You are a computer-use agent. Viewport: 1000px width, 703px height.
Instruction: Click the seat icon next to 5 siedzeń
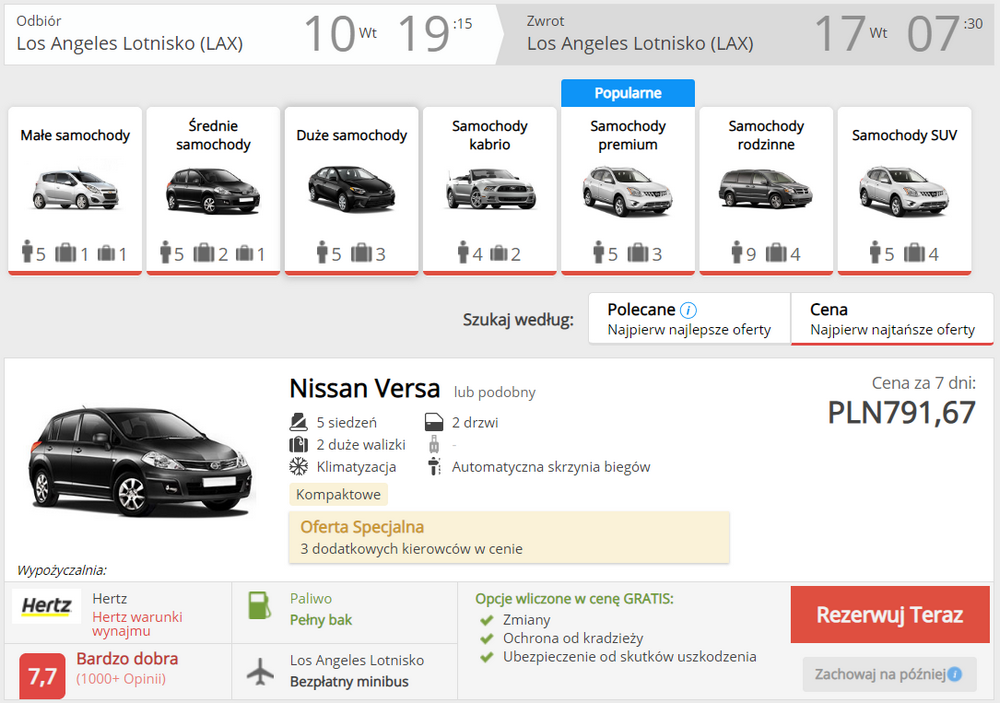pos(298,422)
